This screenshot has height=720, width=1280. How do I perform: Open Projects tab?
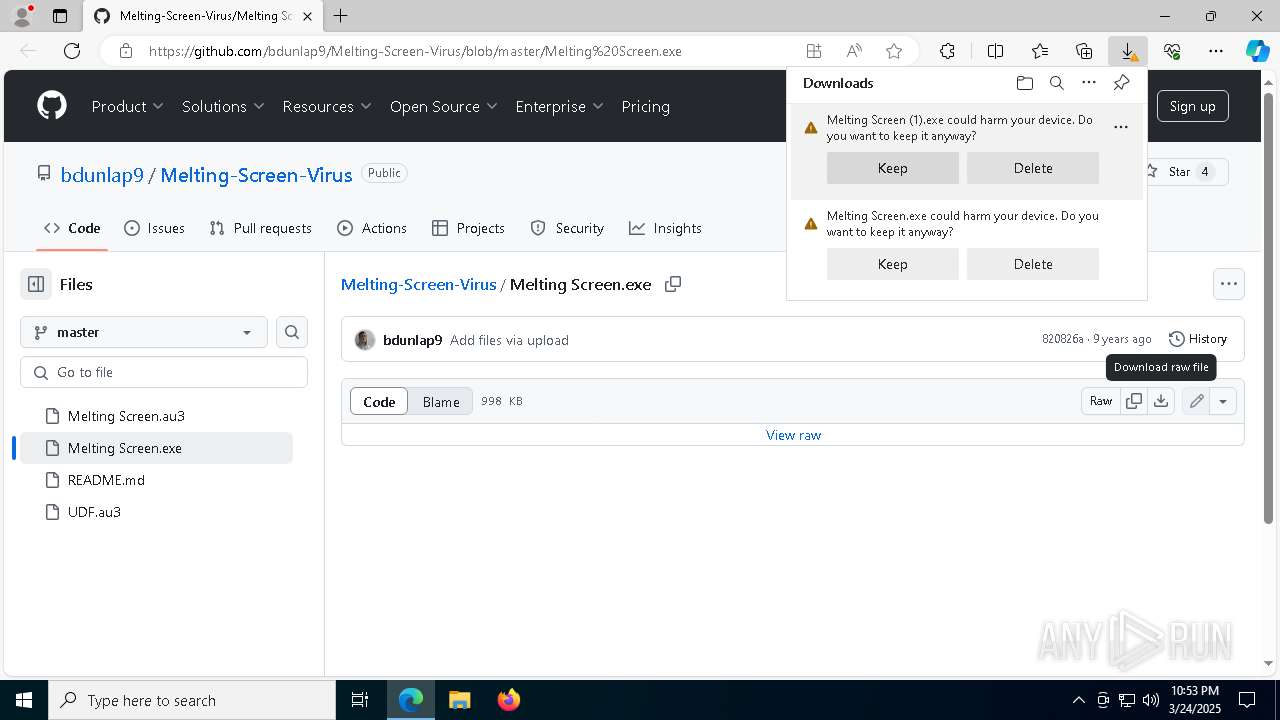pyautogui.click(x=468, y=228)
